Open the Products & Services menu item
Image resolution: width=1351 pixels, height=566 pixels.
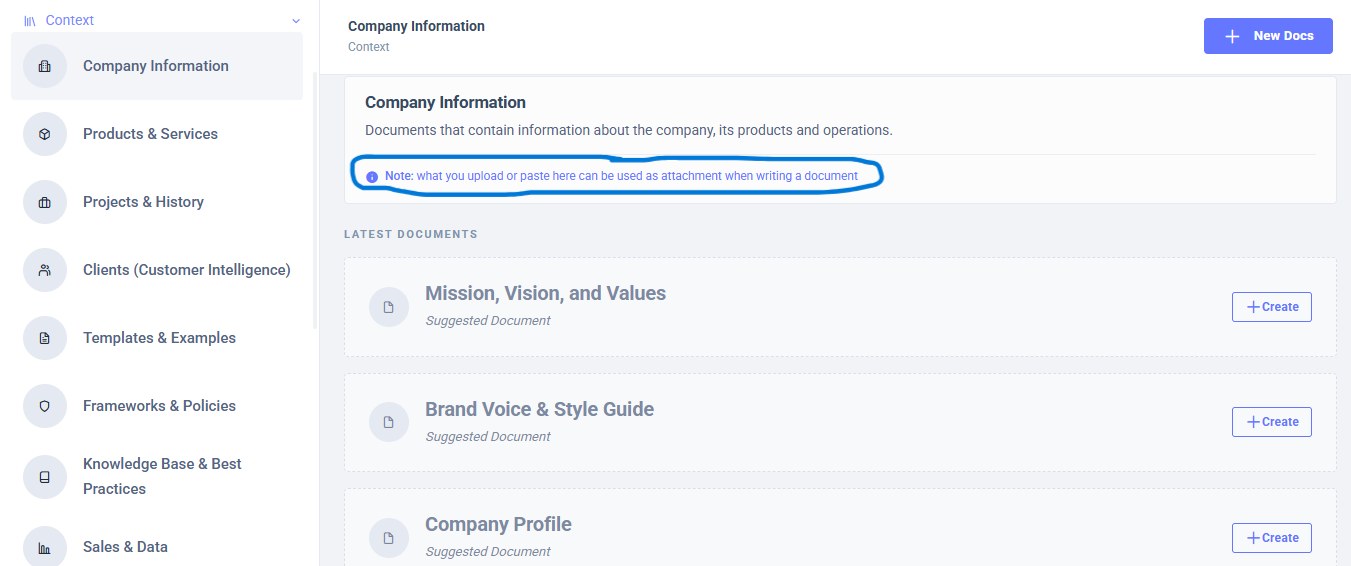[150, 134]
